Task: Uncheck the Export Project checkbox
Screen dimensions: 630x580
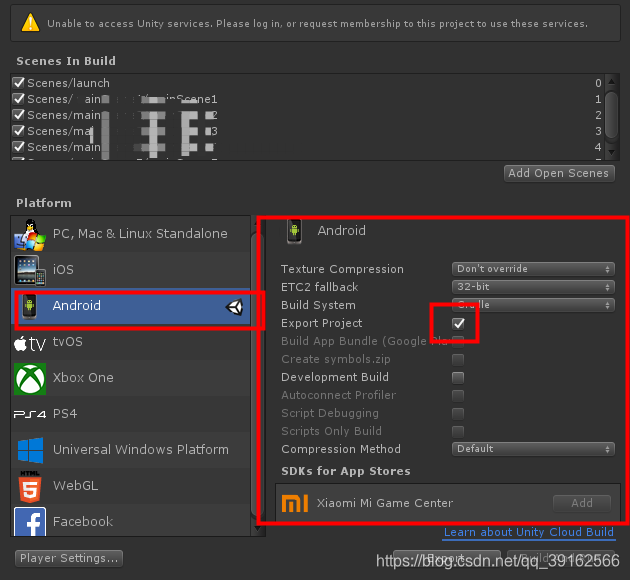Action: [x=458, y=323]
